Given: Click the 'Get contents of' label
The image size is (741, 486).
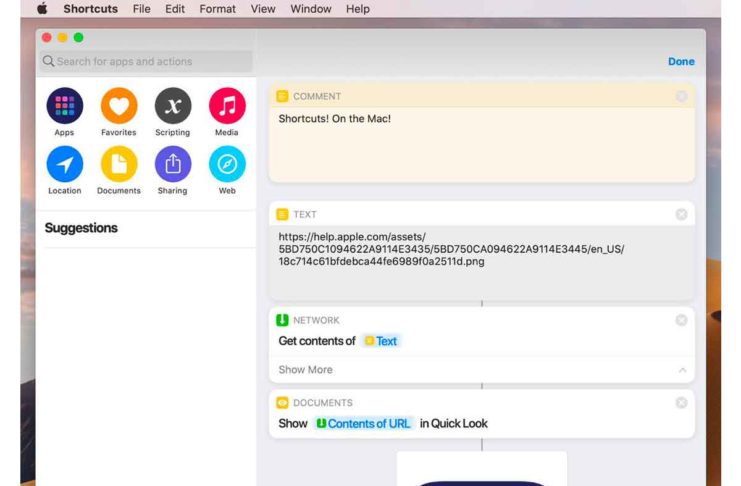Looking at the screenshot, I should point(317,341).
